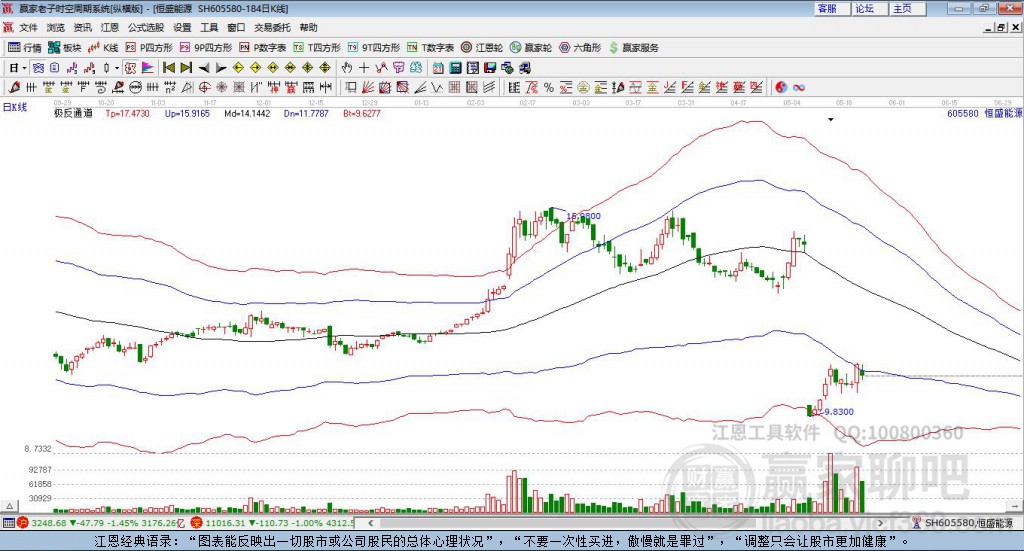Viewport: 1024px width, 551px height.
Task: Open the 日 period dropdown arrow
Action: coord(24,68)
